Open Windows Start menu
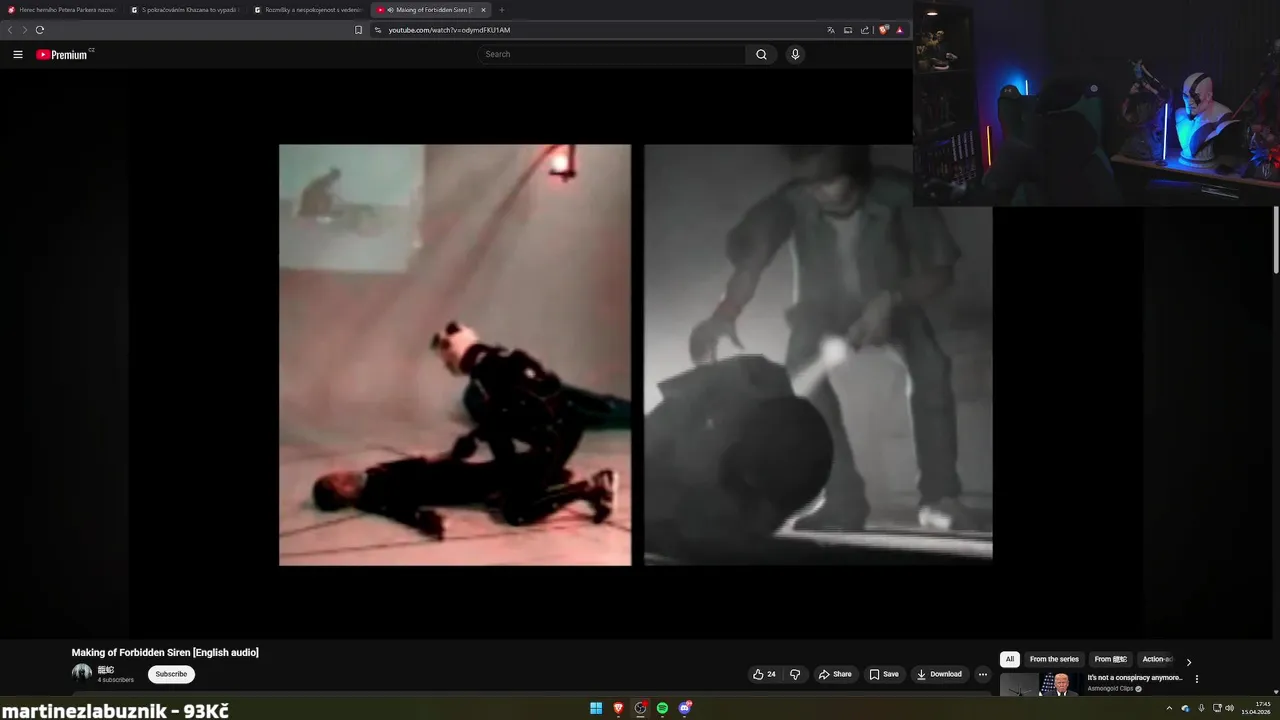The height and width of the screenshot is (720, 1280). [596, 708]
